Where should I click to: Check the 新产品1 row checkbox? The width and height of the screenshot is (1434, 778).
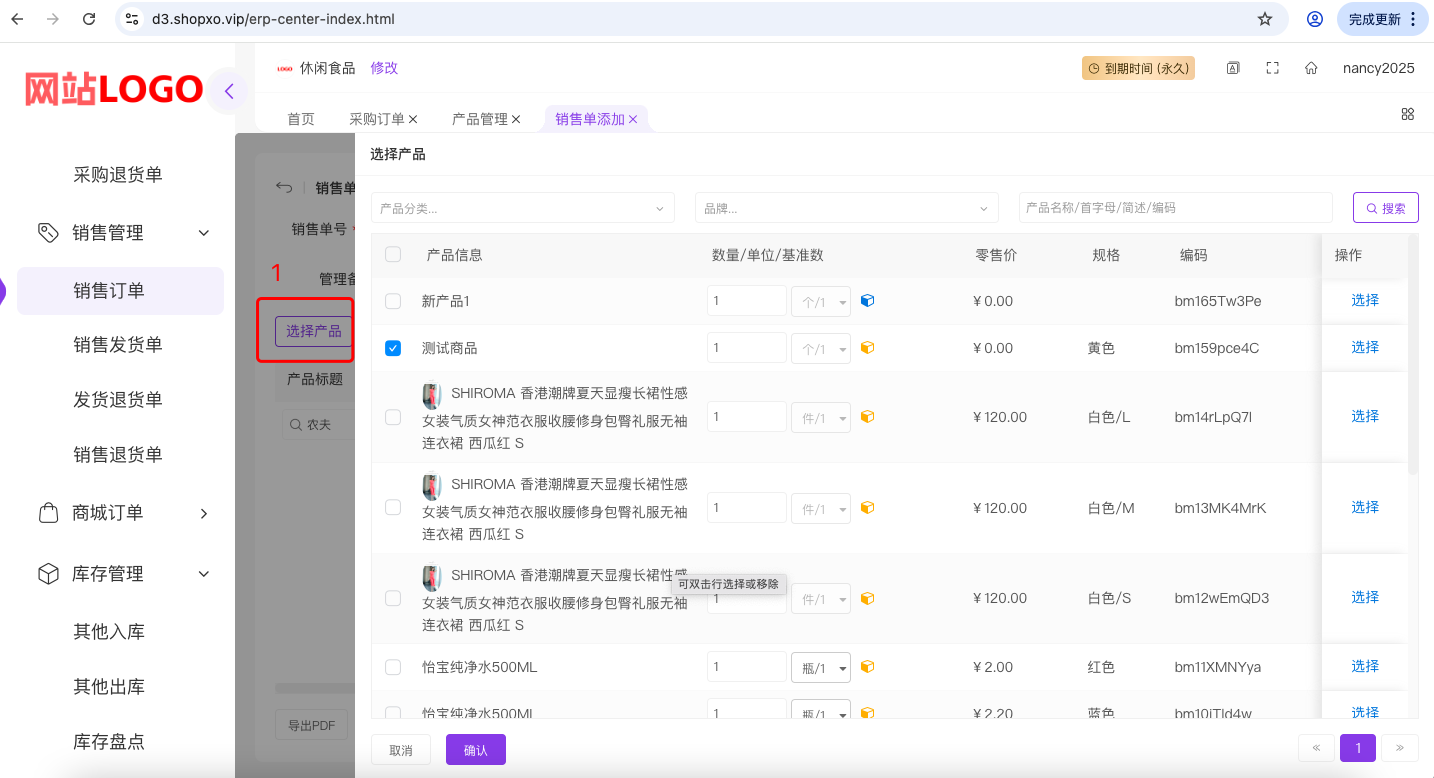click(393, 301)
